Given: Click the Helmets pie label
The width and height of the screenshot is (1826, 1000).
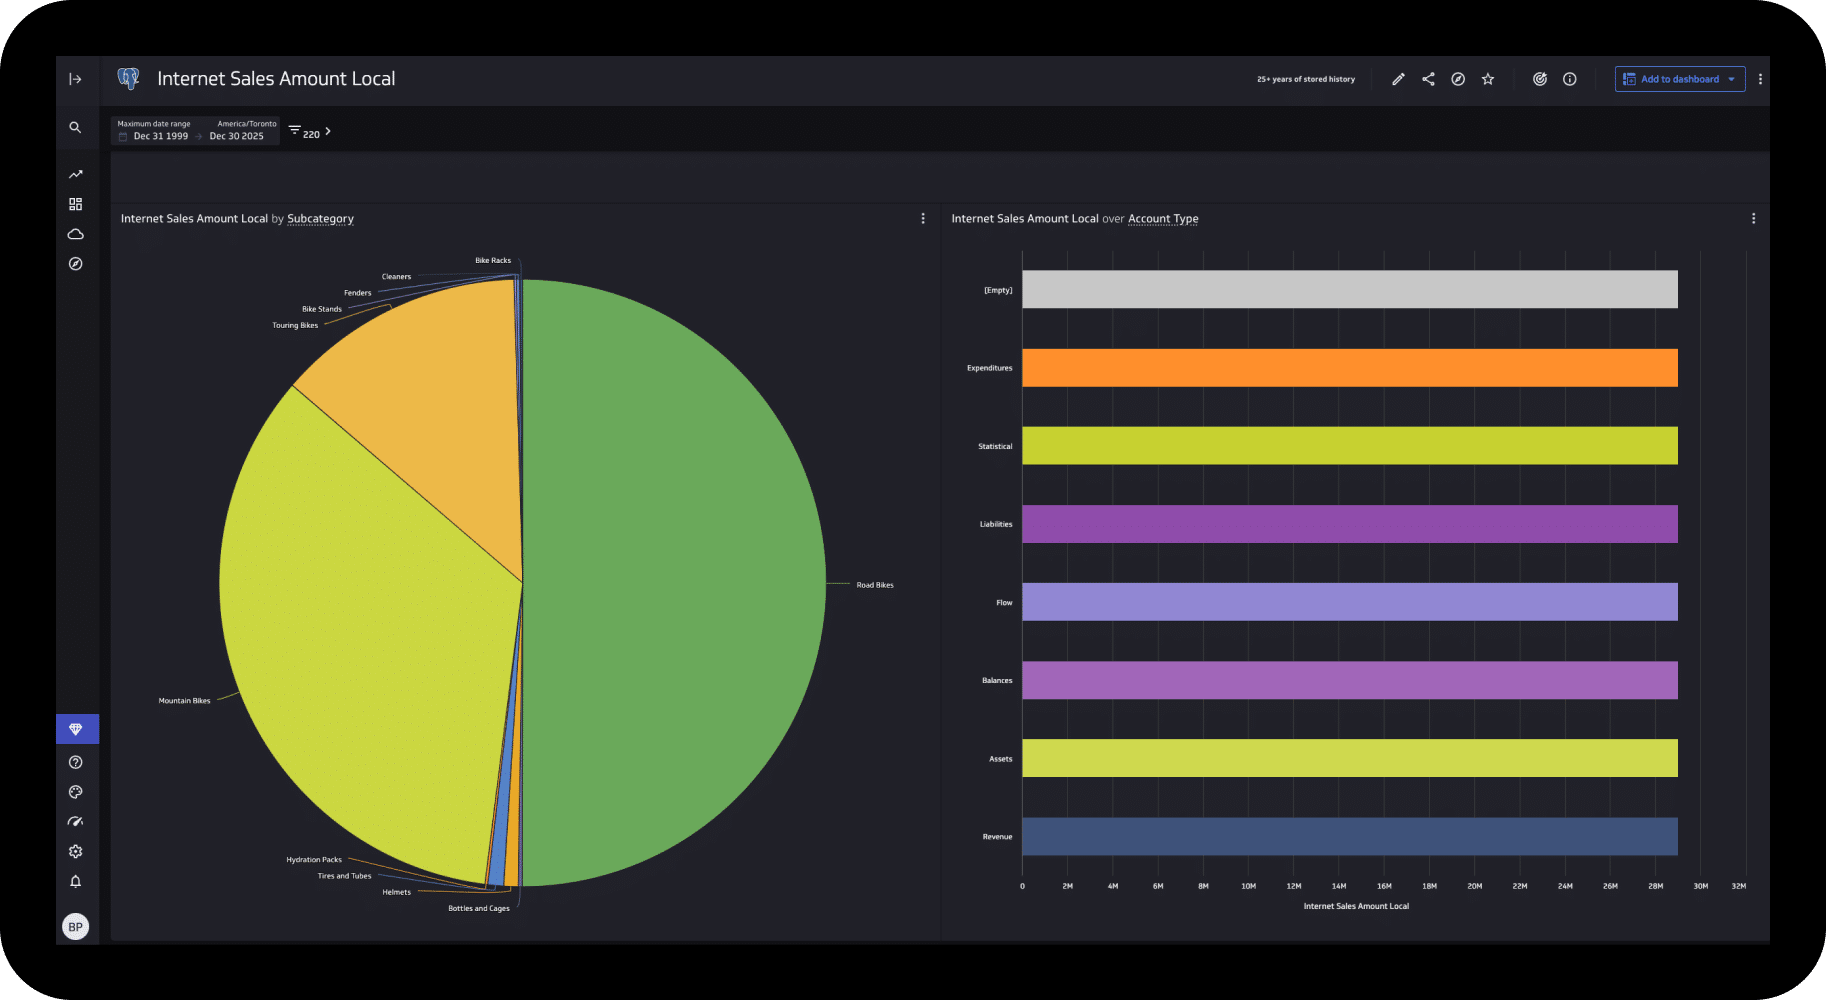Looking at the screenshot, I should [396, 892].
